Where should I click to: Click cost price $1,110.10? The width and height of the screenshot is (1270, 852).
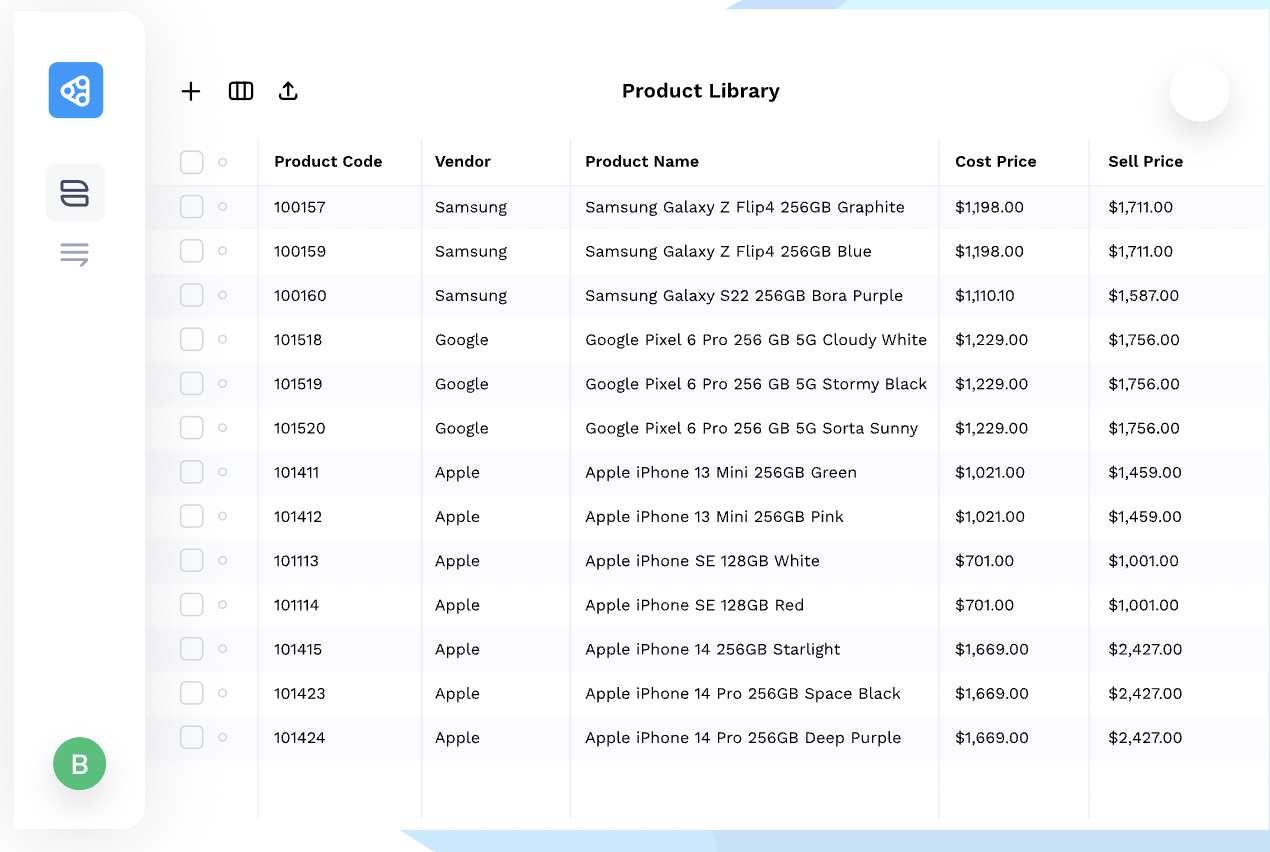(x=985, y=295)
